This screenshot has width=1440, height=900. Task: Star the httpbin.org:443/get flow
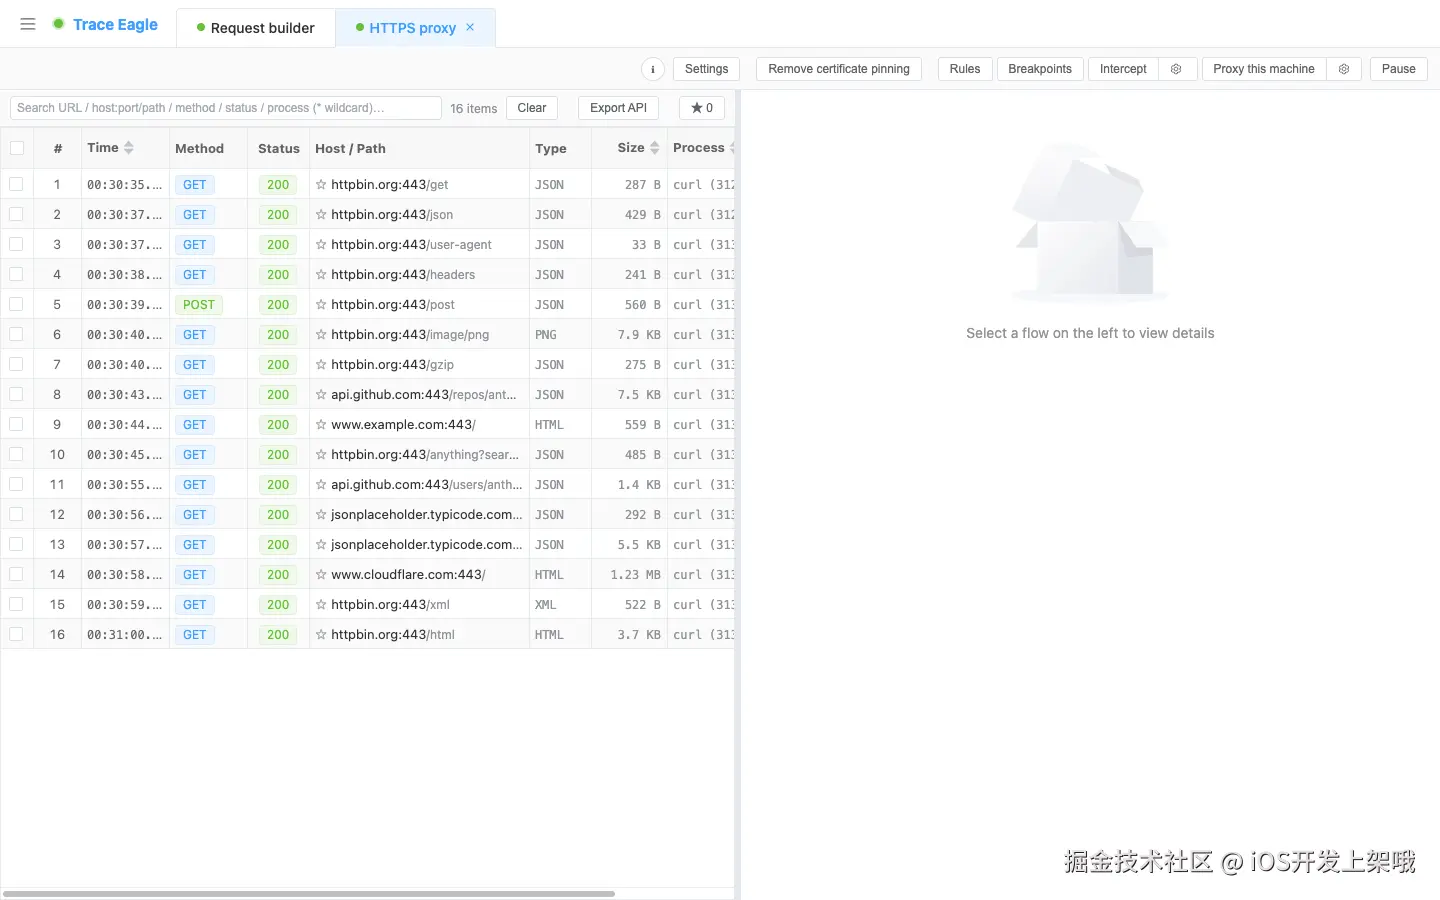point(321,184)
